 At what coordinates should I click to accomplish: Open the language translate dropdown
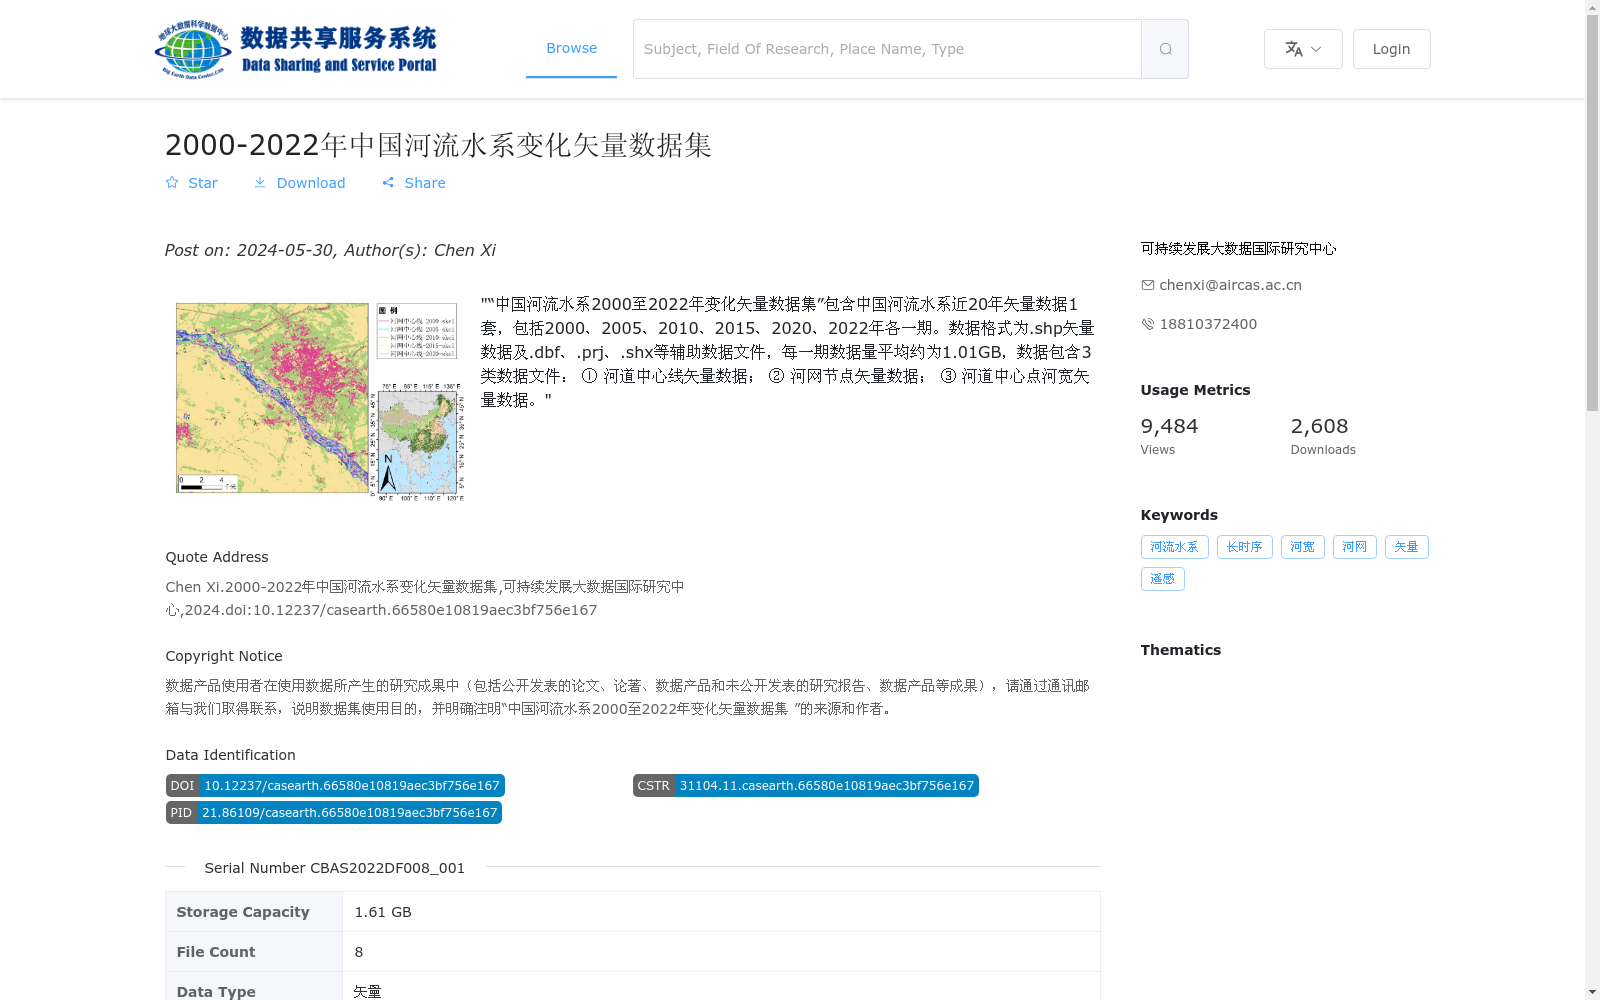click(1303, 49)
